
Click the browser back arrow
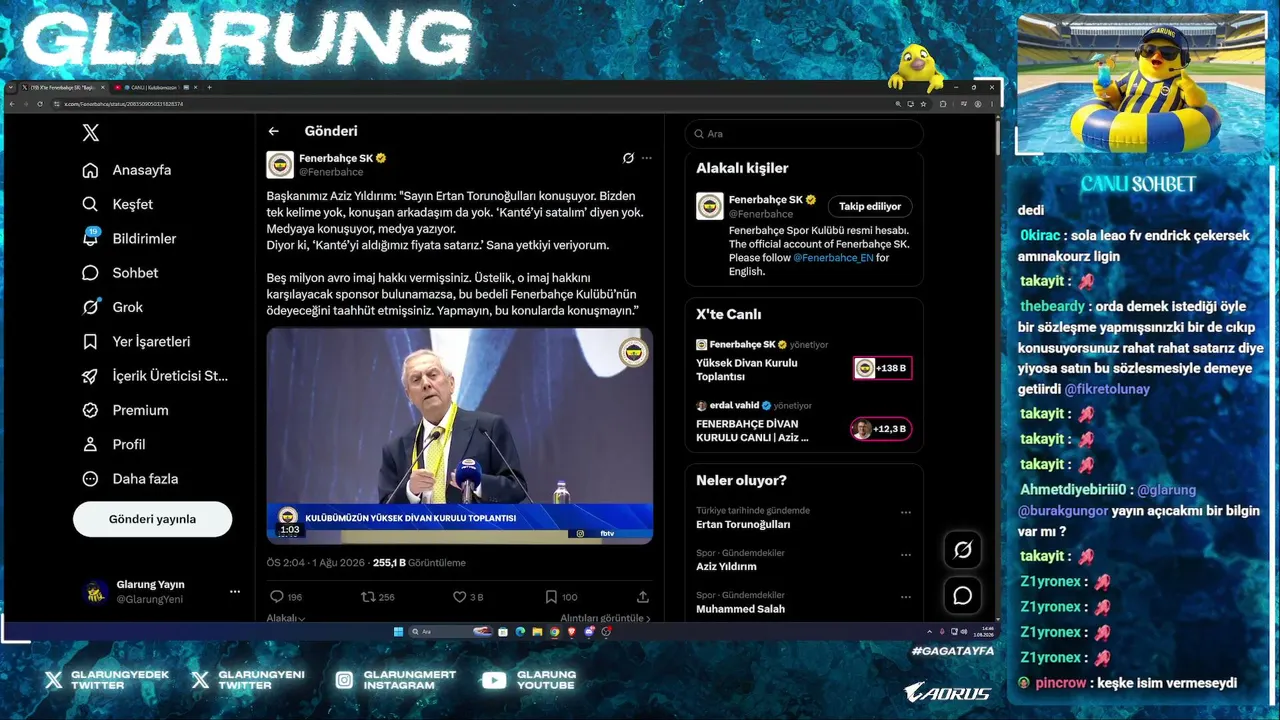pyautogui.click(x=12, y=104)
